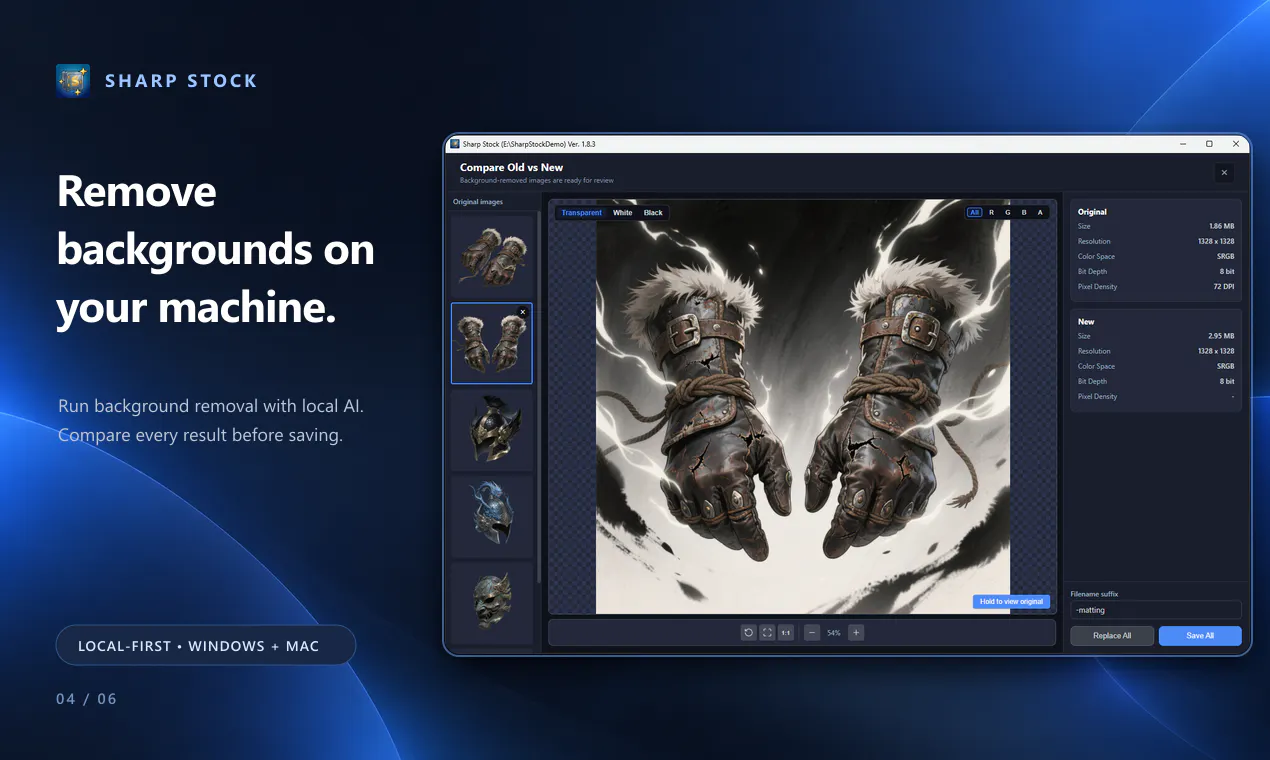Click the SHARP STOCK brand text
Image resolution: width=1270 pixels, height=760 pixels.
point(181,81)
